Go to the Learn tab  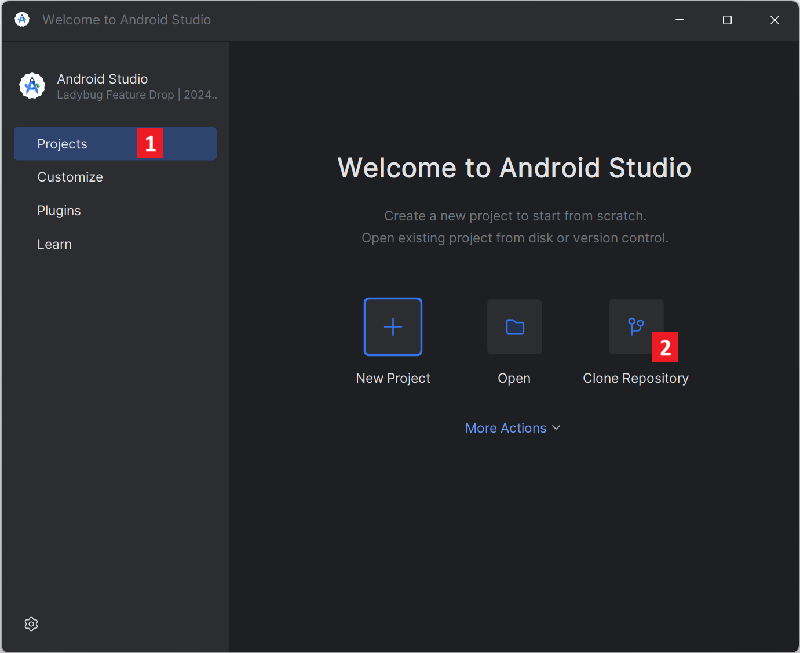[x=115, y=244]
